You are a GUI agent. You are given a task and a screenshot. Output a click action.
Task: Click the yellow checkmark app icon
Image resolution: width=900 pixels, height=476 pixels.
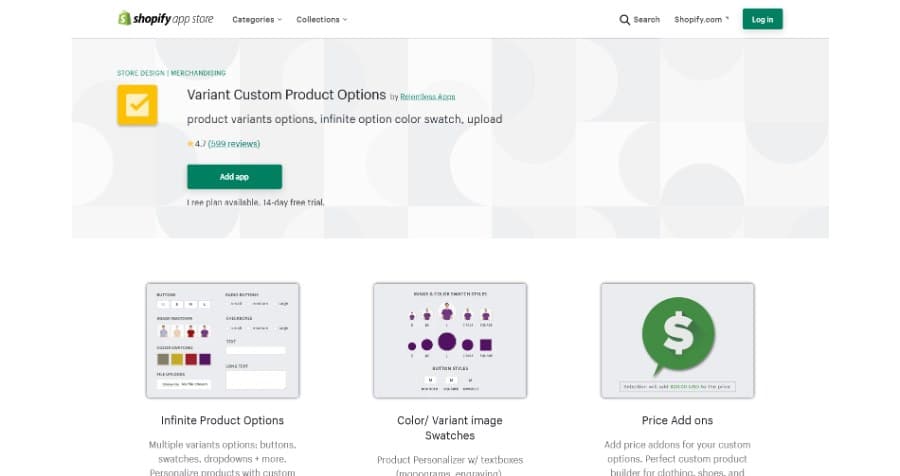[x=137, y=105]
